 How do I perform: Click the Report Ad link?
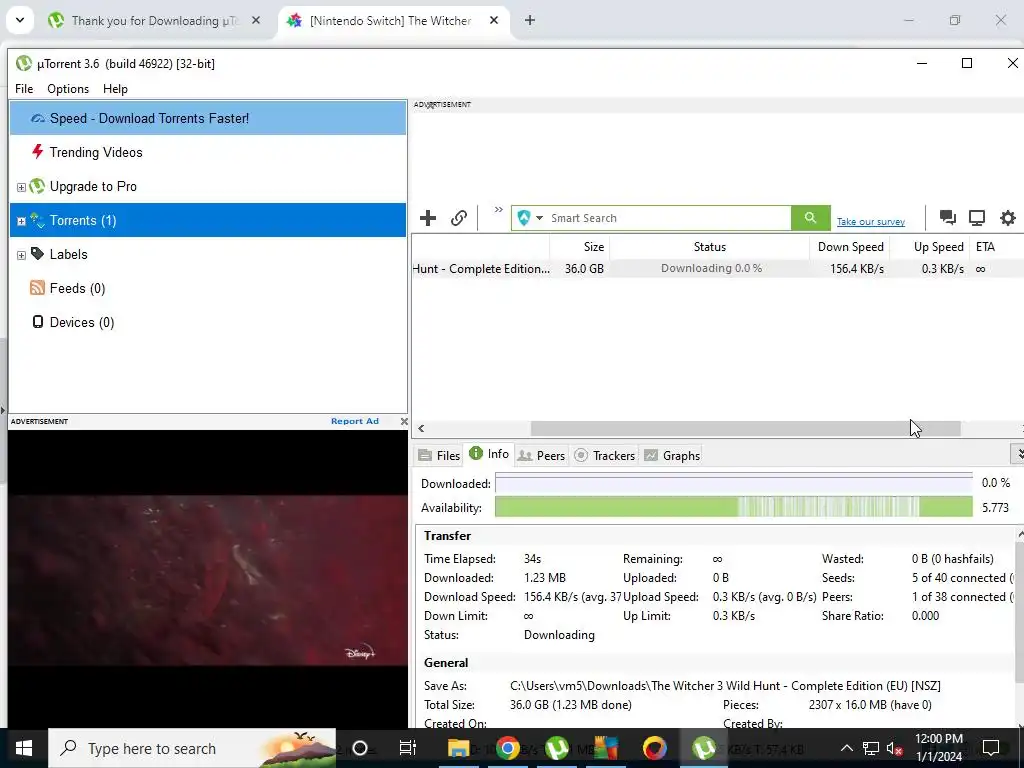(355, 421)
